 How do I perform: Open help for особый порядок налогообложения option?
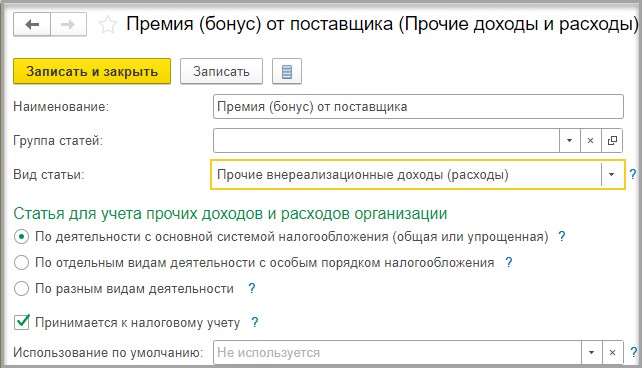(509, 262)
